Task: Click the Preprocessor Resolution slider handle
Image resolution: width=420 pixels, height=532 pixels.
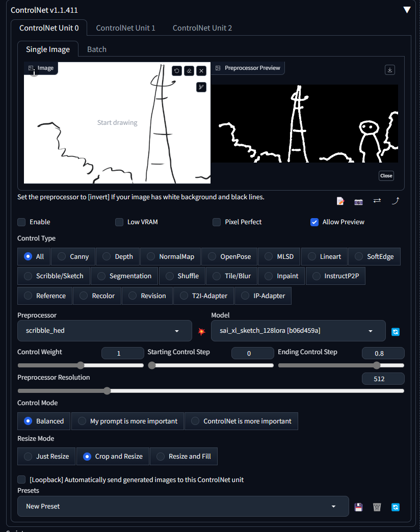Action: 107,391
